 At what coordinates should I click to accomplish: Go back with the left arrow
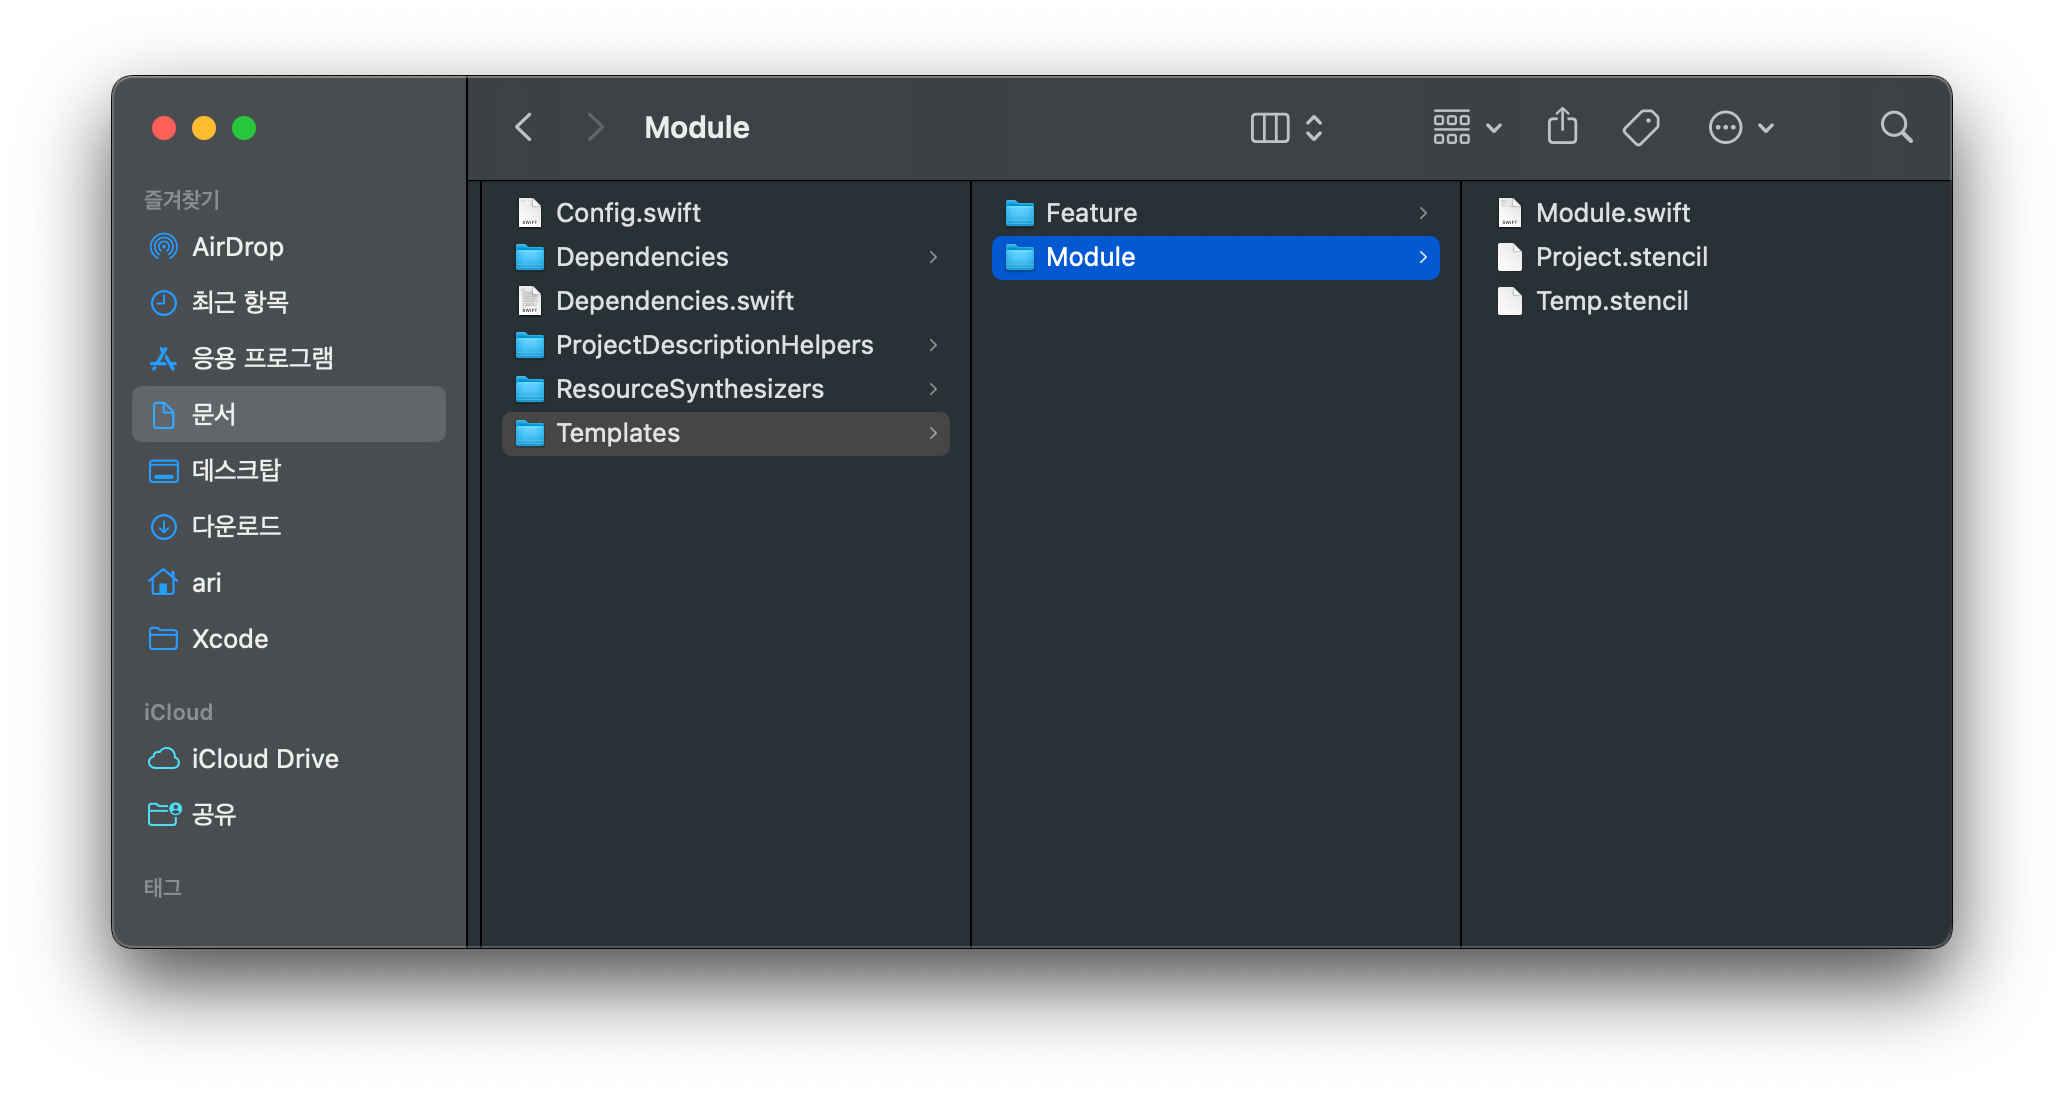pyautogui.click(x=524, y=127)
